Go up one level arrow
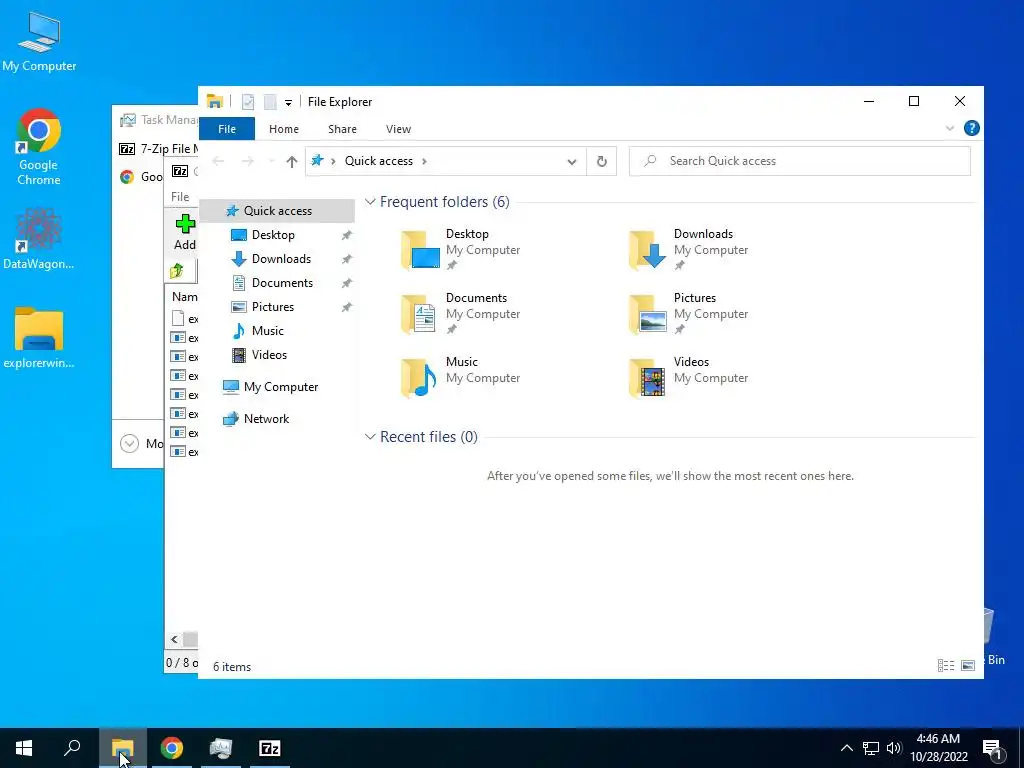 pos(292,161)
